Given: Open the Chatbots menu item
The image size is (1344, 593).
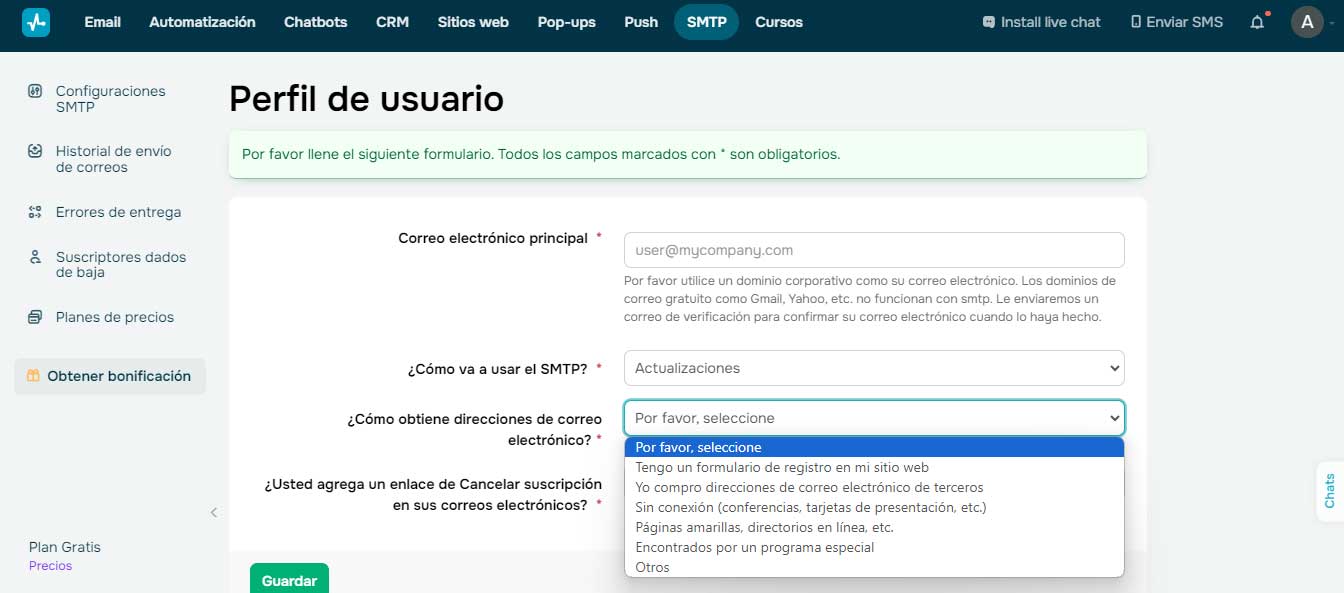Looking at the screenshot, I should coord(315,22).
